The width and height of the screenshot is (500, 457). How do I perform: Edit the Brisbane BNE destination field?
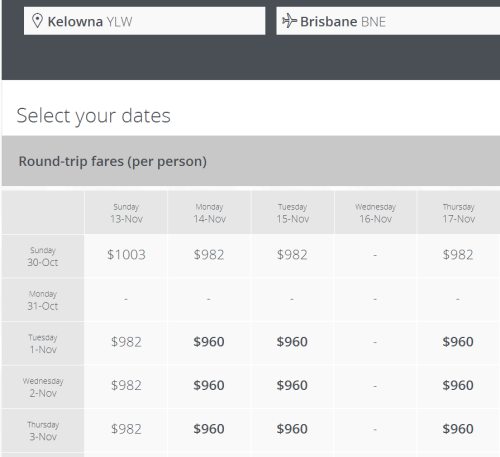[388, 21]
